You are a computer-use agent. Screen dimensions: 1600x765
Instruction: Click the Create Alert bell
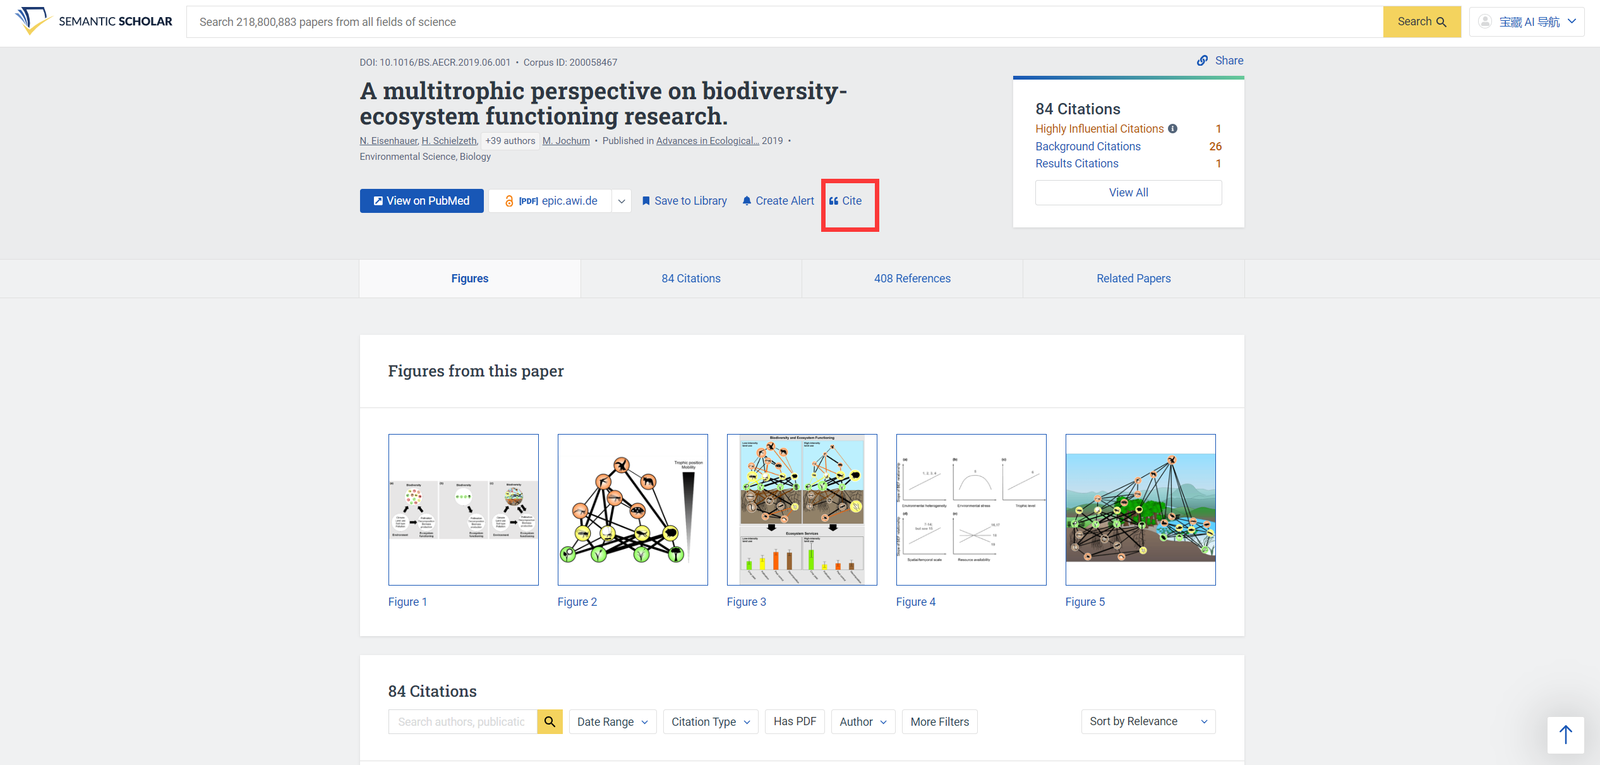point(778,201)
